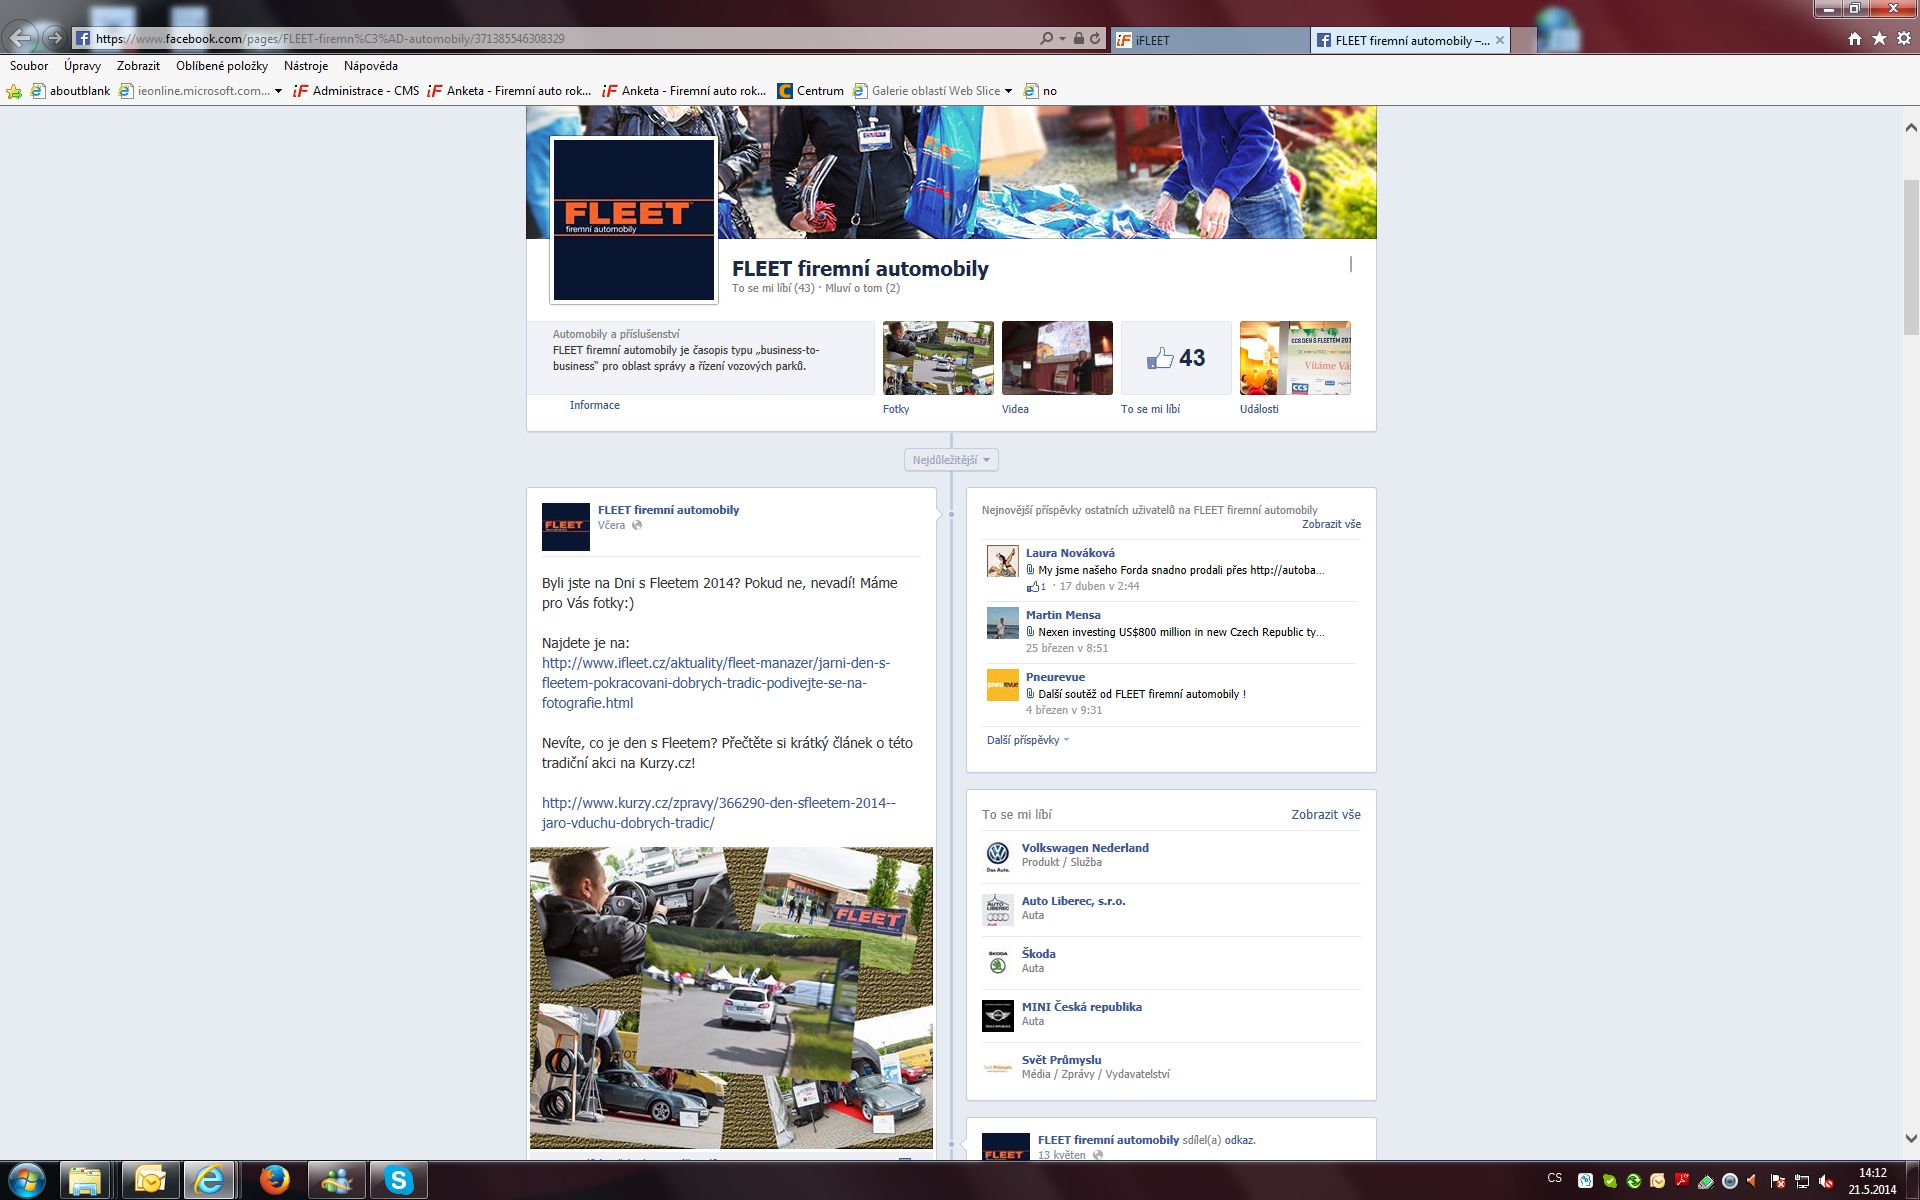The height and width of the screenshot is (1200, 1920).
Task: Open the aboutblank bookmark
Action: pyautogui.click(x=71, y=91)
